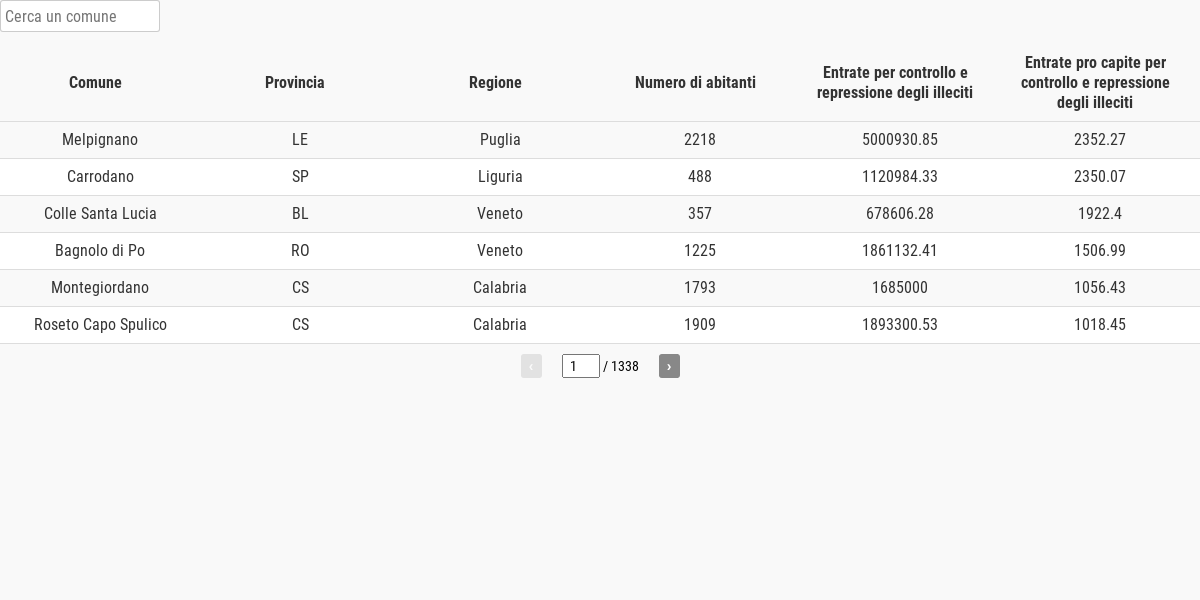Focus the Cerca un comune search field
Viewport: 1200px width, 600px height.
click(x=80, y=16)
